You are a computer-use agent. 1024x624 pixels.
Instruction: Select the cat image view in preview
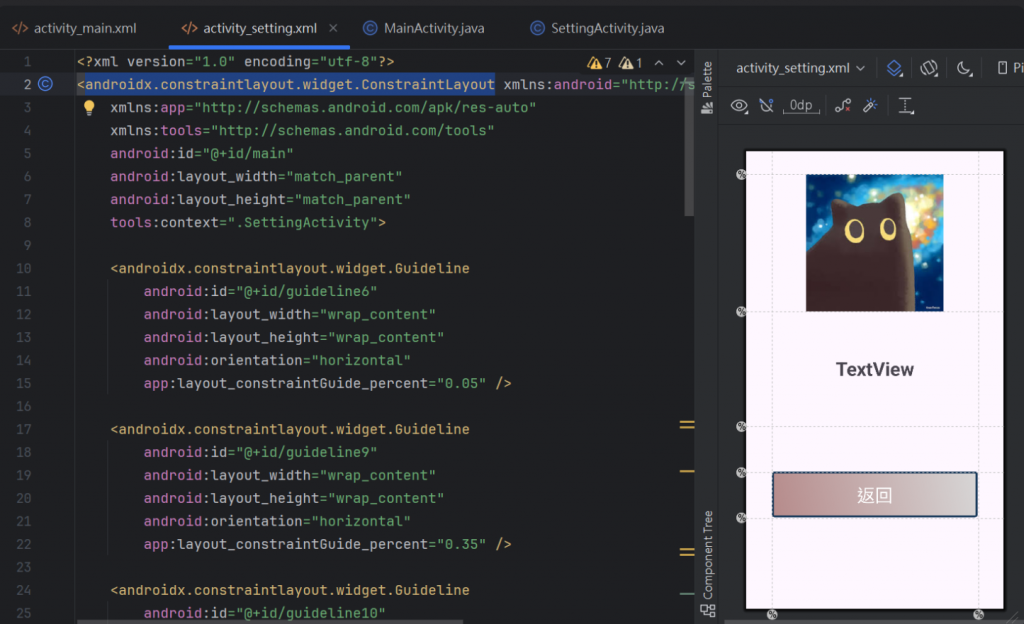tap(874, 243)
